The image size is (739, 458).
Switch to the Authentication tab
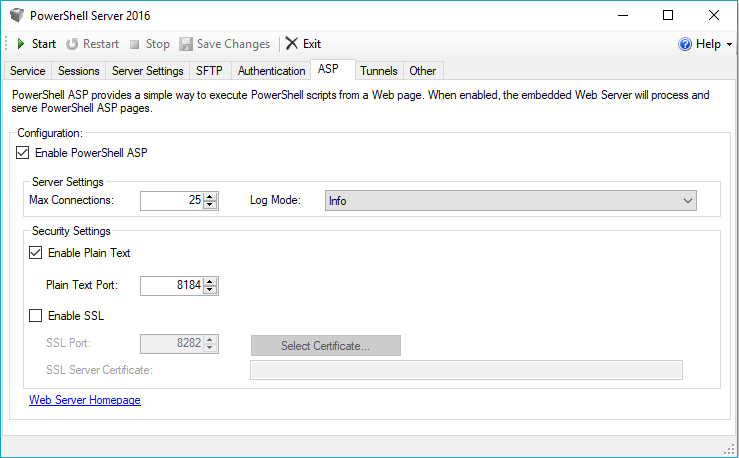[271, 71]
